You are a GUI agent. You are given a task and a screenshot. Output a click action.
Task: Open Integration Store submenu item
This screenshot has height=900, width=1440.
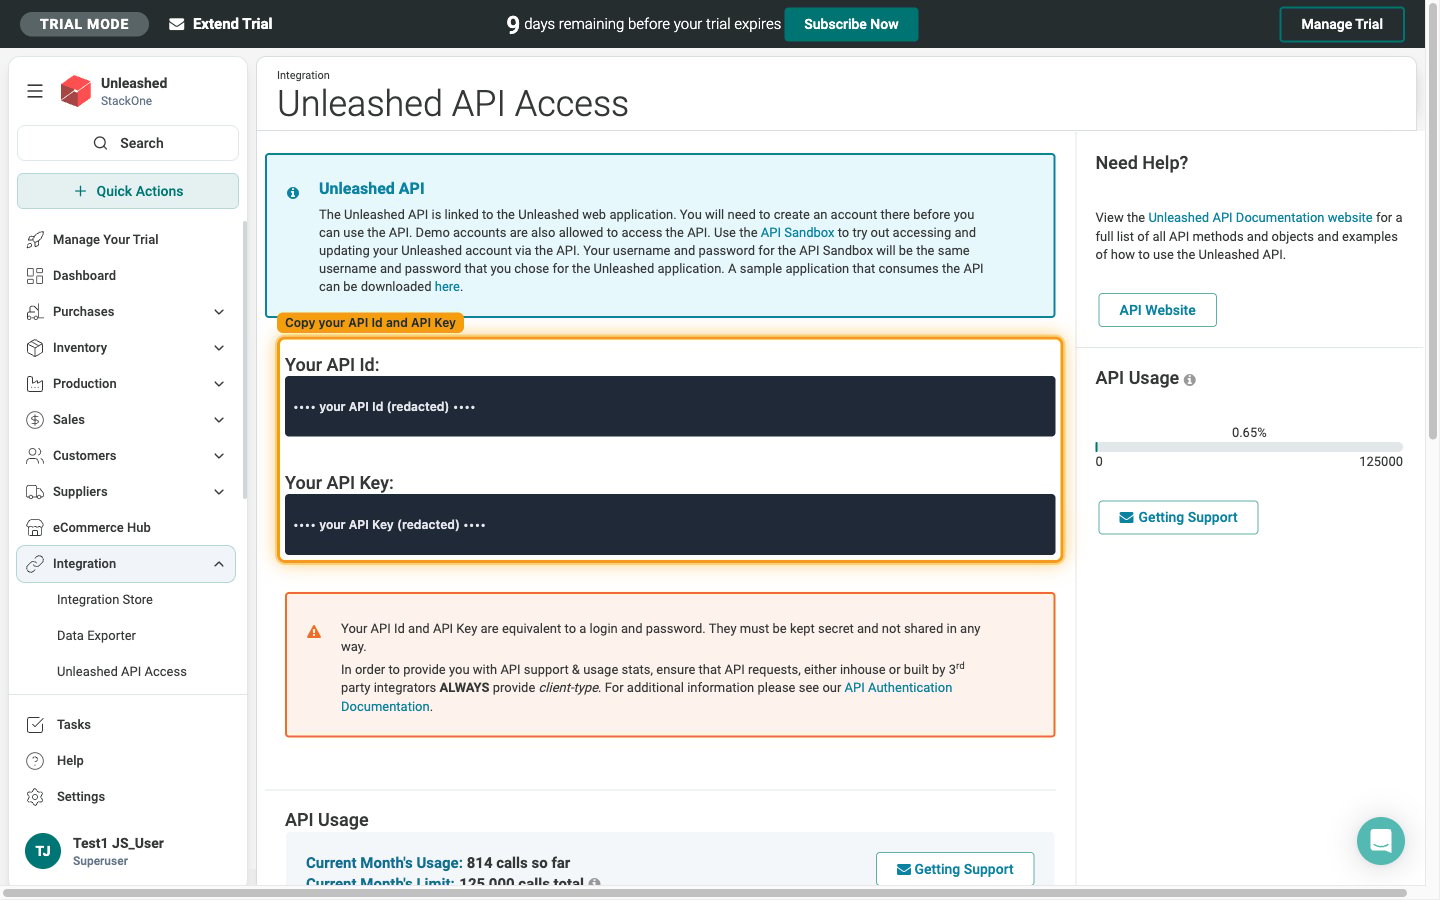pyautogui.click(x=105, y=600)
